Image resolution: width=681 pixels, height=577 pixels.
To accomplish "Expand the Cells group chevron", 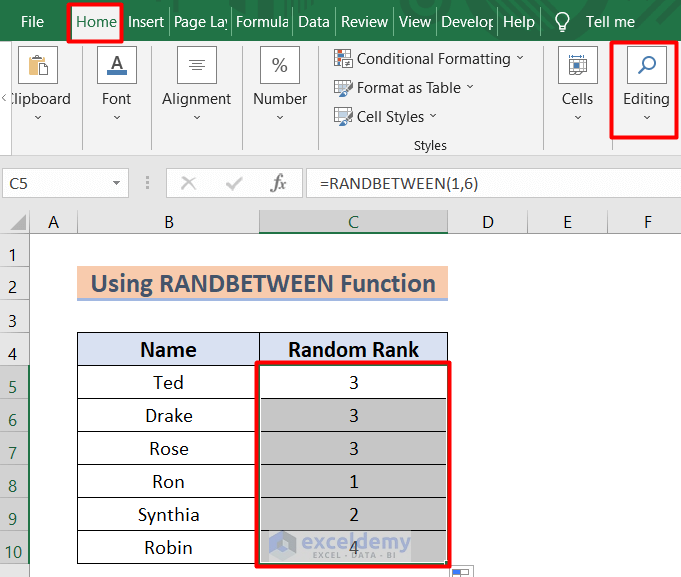I will [x=578, y=117].
